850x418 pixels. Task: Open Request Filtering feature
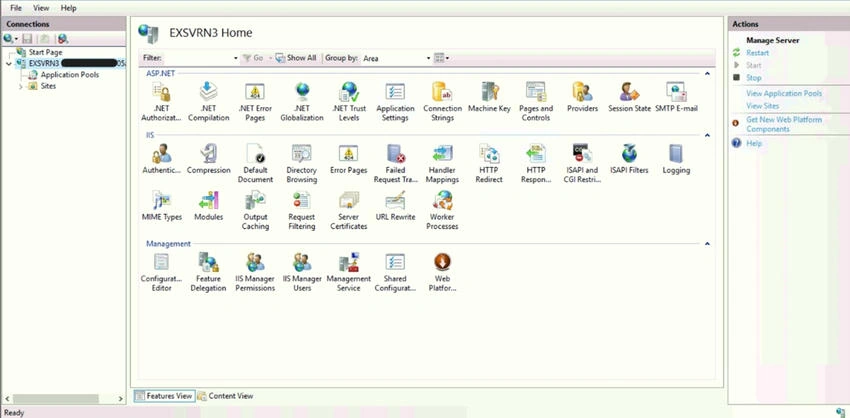pos(302,210)
